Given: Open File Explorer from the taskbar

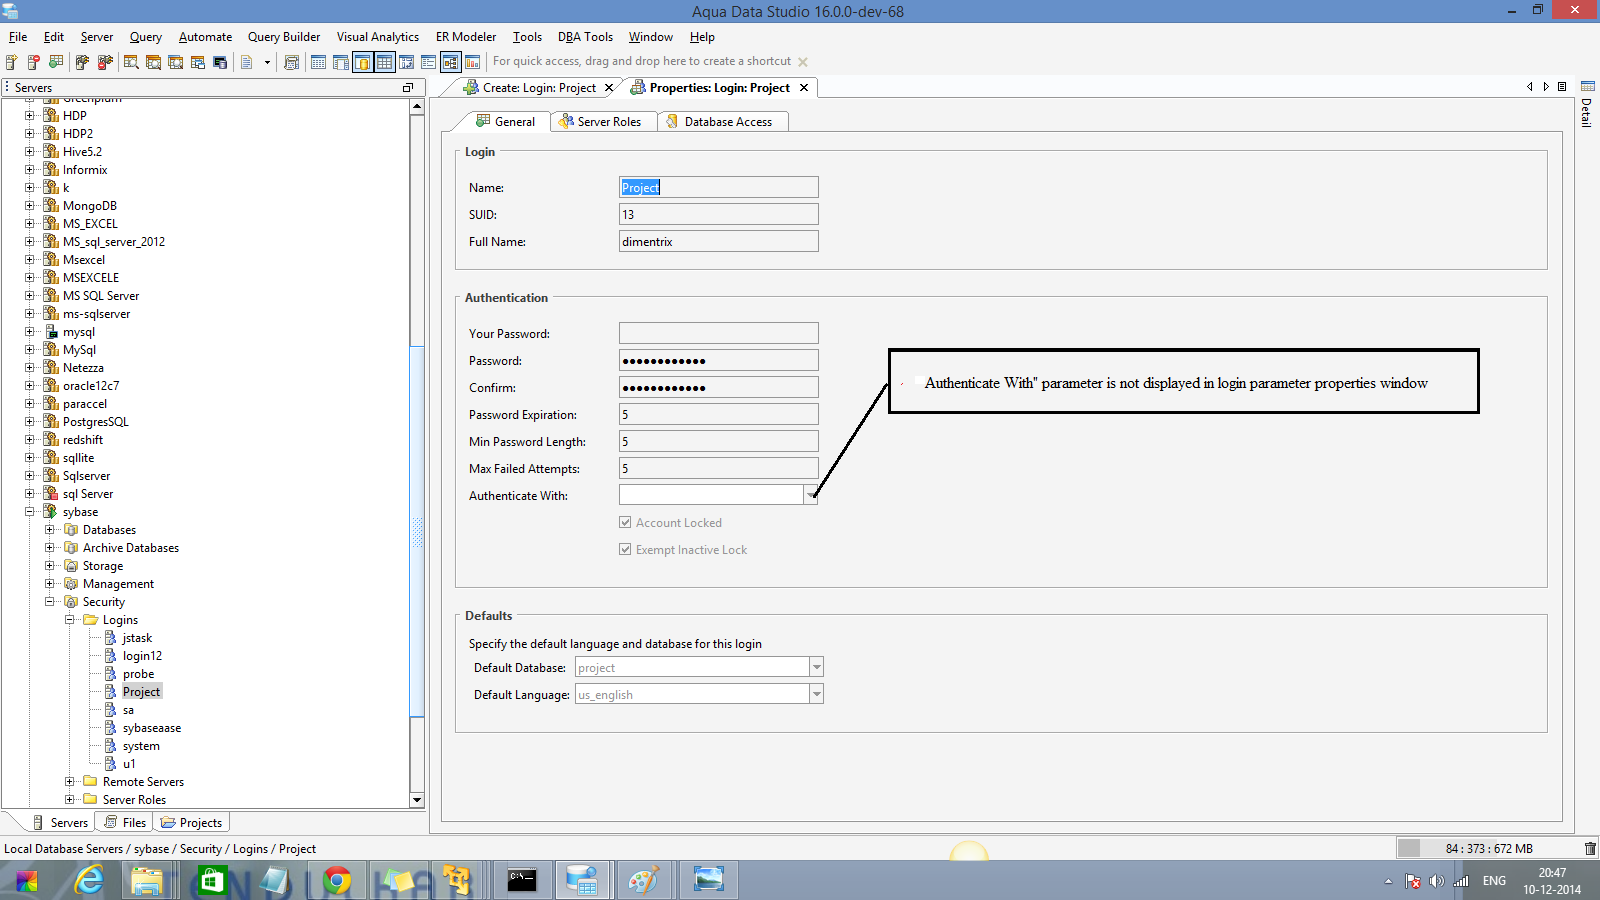Looking at the screenshot, I should (147, 880).
